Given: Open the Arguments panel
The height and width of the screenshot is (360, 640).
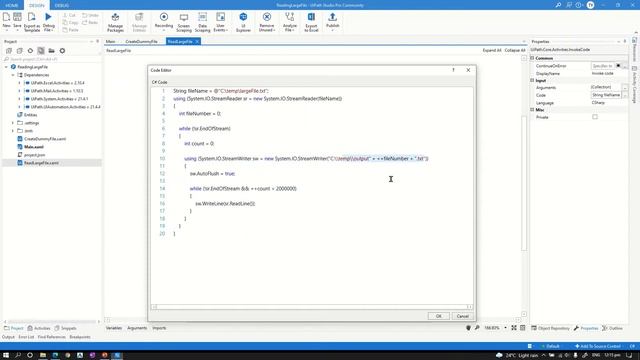Looking at the screenshot, I should (137, 328).
